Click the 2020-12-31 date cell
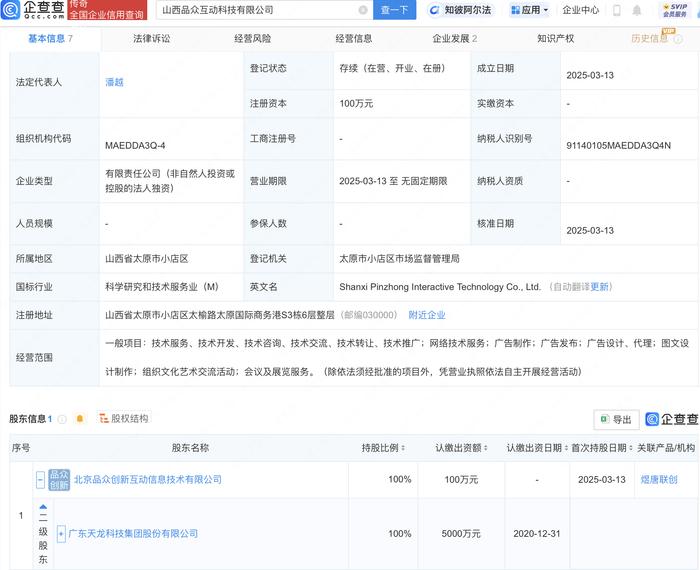Image resolution: width=700 pixels, height=570 pixels. point(537,533)
